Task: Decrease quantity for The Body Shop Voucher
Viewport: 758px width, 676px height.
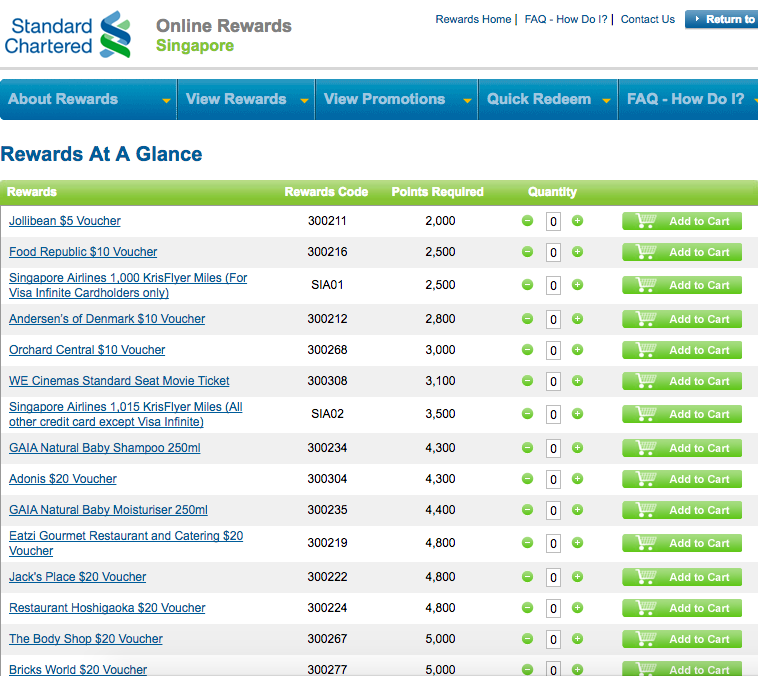Action: click(x=527, y=639)
